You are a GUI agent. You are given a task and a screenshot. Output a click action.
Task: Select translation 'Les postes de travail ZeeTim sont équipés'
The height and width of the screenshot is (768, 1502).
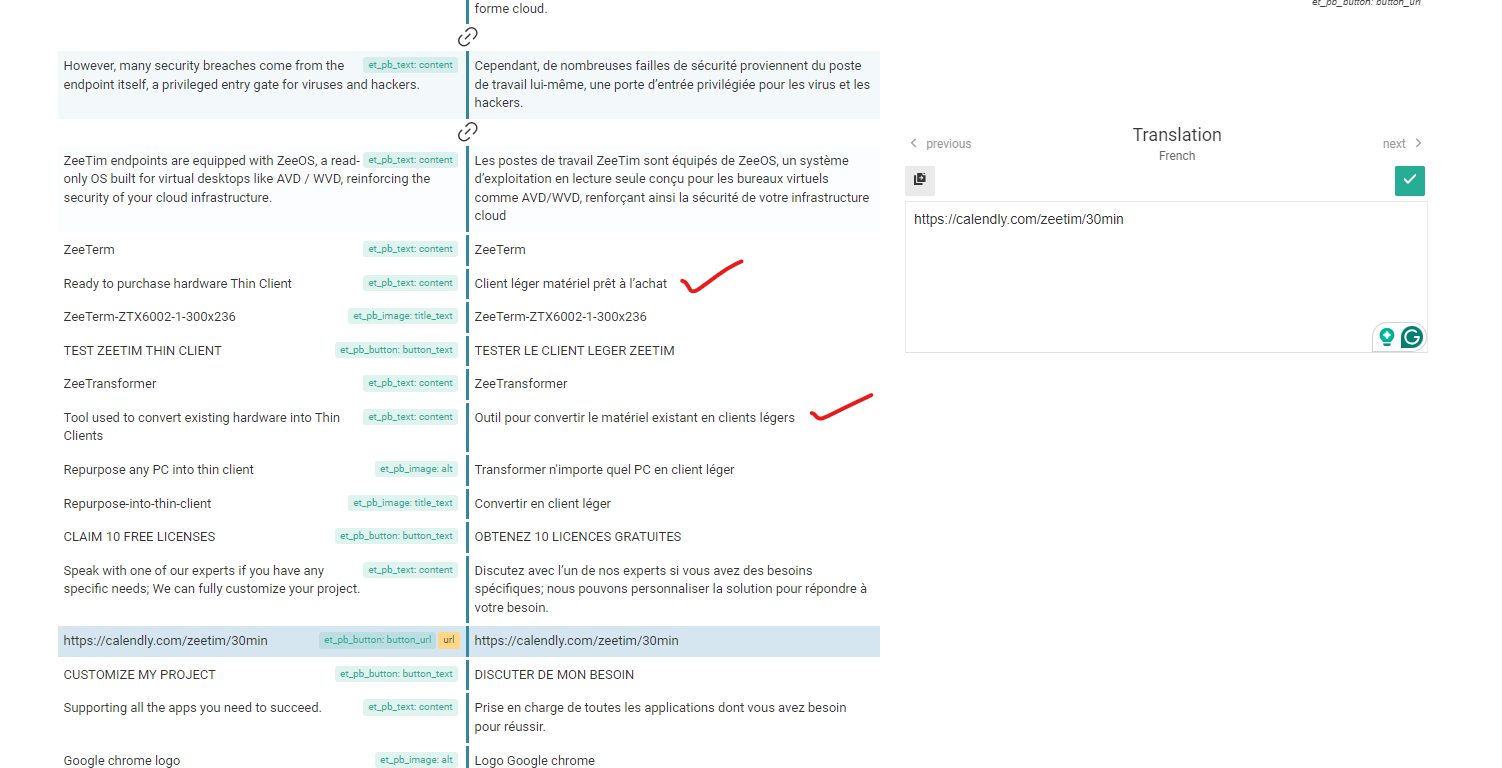pos(672,188)
